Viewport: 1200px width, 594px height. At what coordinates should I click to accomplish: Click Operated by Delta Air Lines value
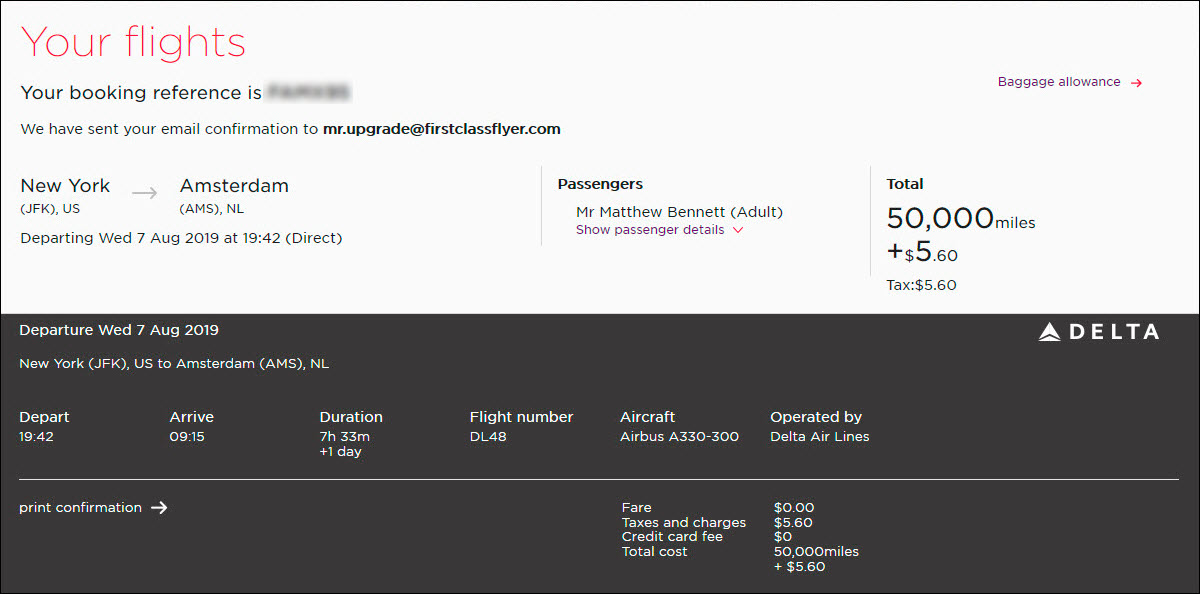(820, 437)
